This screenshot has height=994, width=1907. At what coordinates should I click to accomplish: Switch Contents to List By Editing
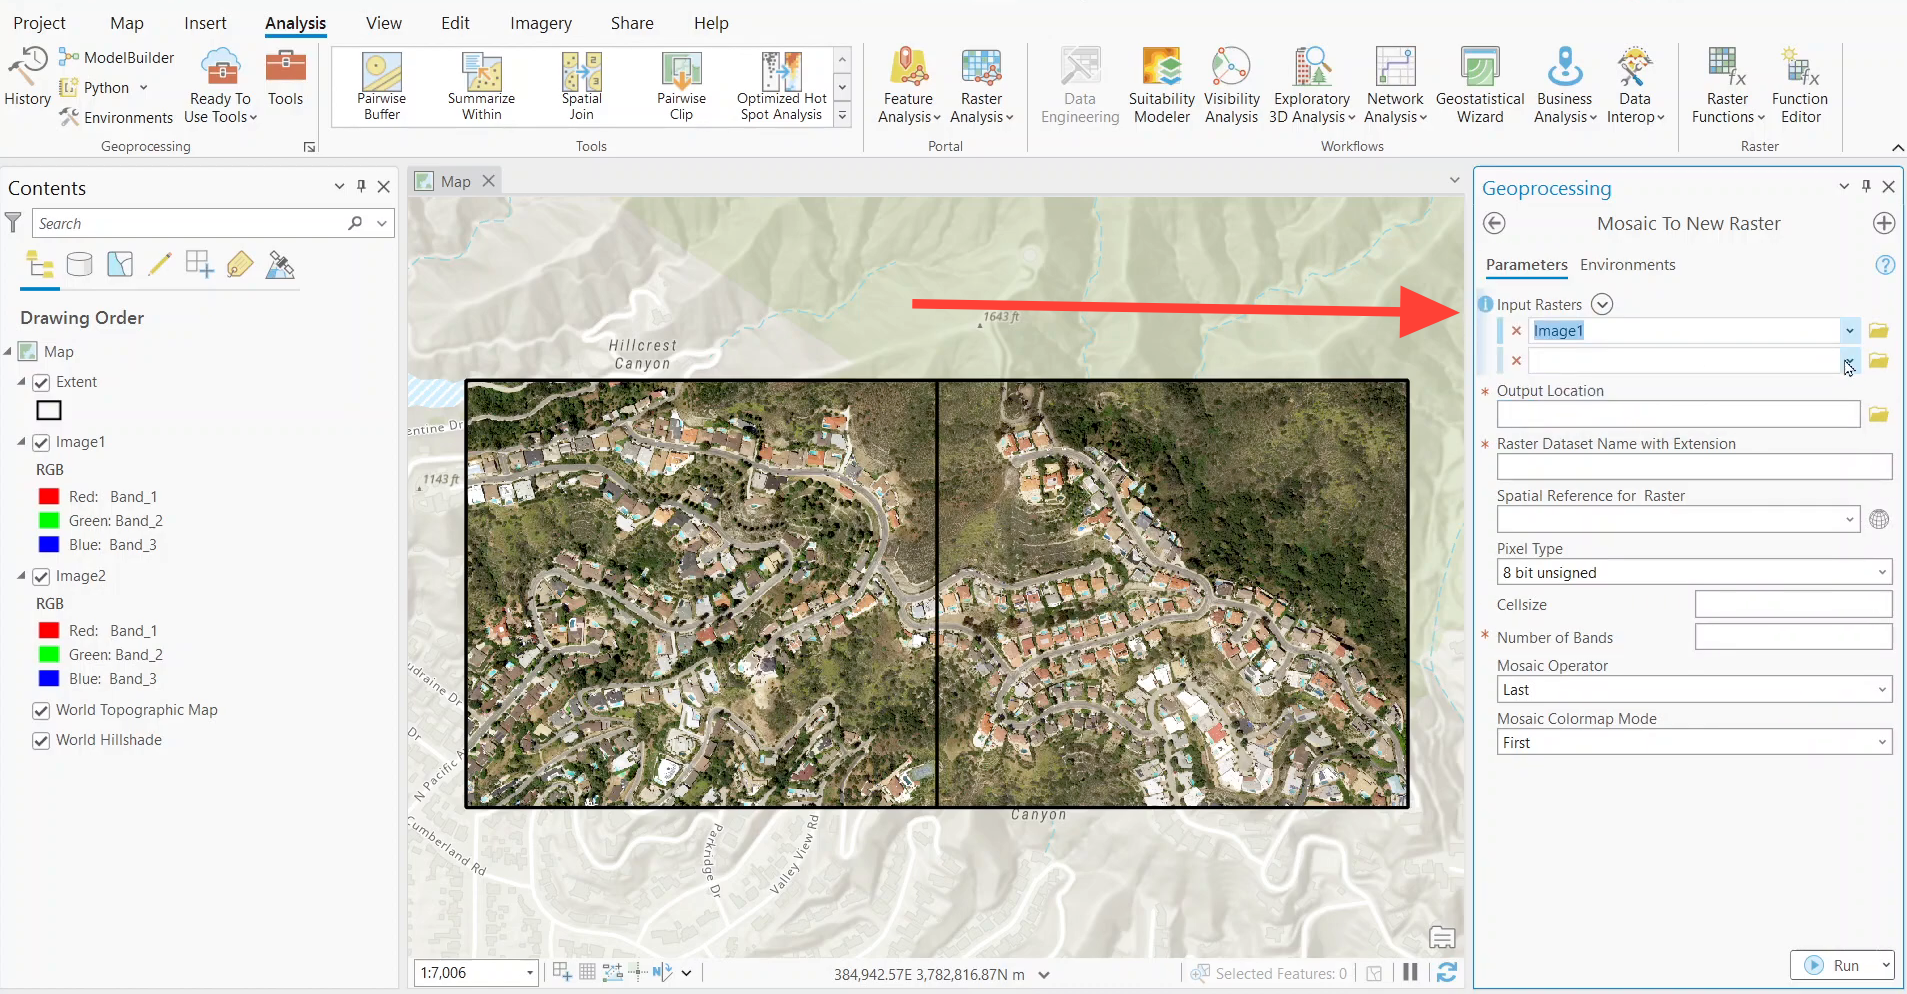tap(159, 265)
